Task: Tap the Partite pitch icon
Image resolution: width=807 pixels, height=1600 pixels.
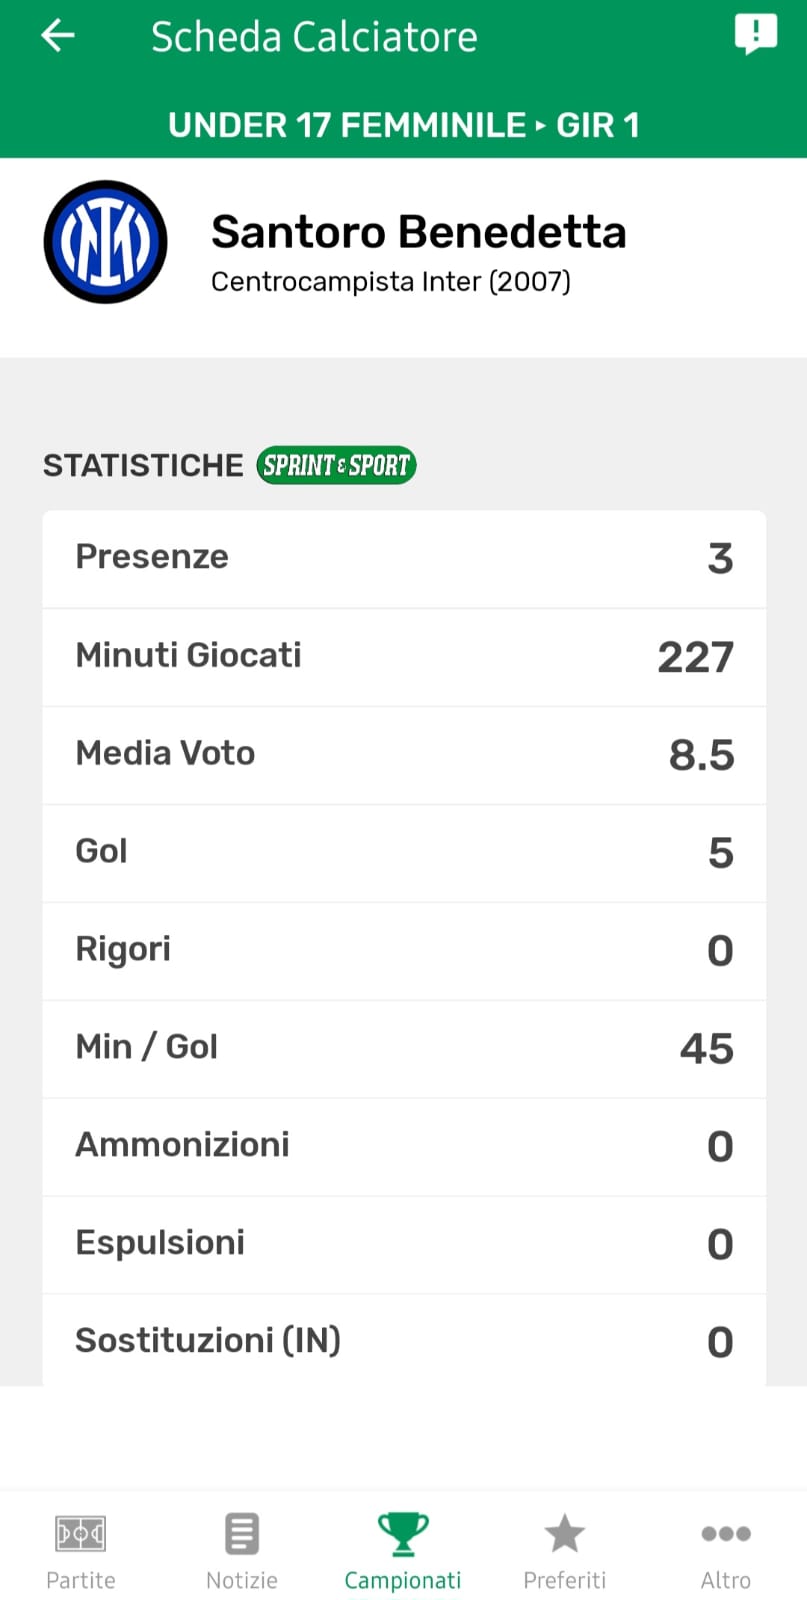Action: tap(81, 1533)
